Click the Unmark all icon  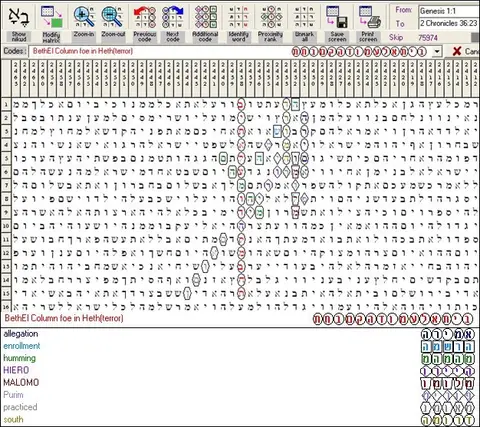(304, 17)
